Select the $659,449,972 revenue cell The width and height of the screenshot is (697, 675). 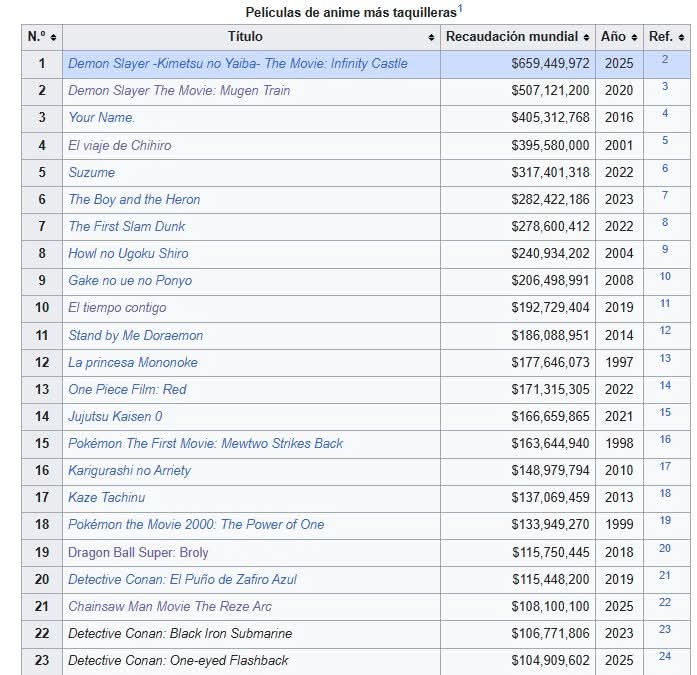(x=518, y=64)
